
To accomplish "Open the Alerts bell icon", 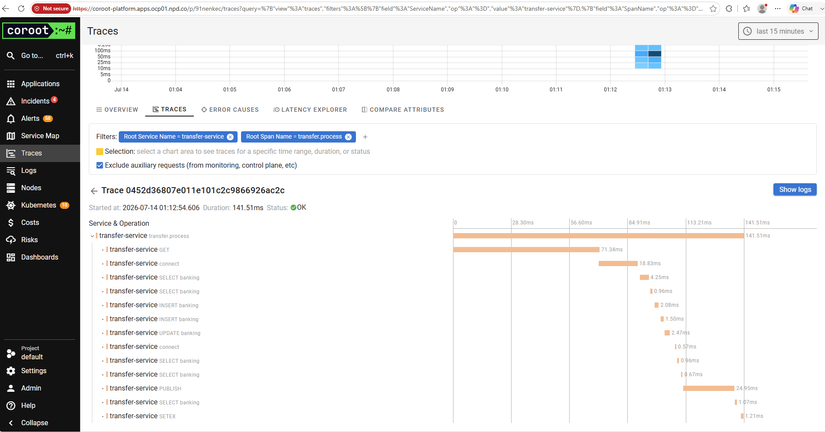I will tap(11, 118).
